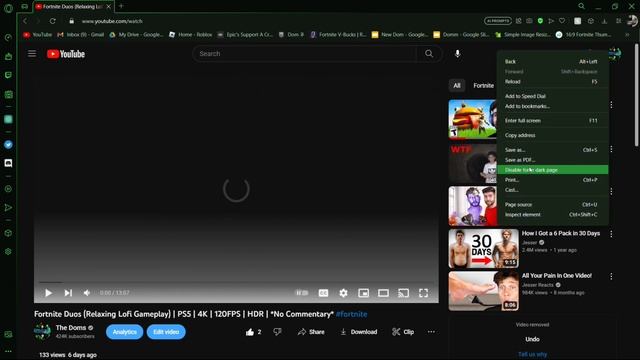Click the page vertical scrollbar
This screenshot has height=360, width=640.
[x=637, y=94]
